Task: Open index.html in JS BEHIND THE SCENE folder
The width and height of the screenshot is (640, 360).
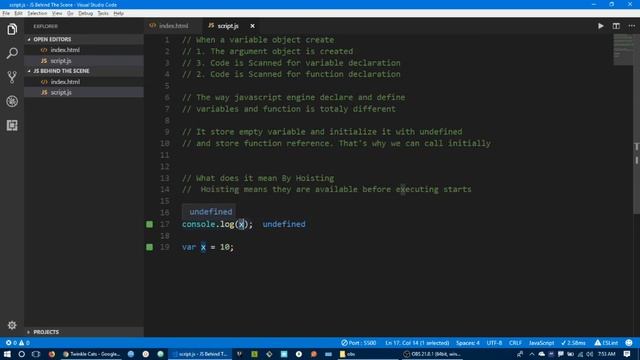Action: [84, 82]
